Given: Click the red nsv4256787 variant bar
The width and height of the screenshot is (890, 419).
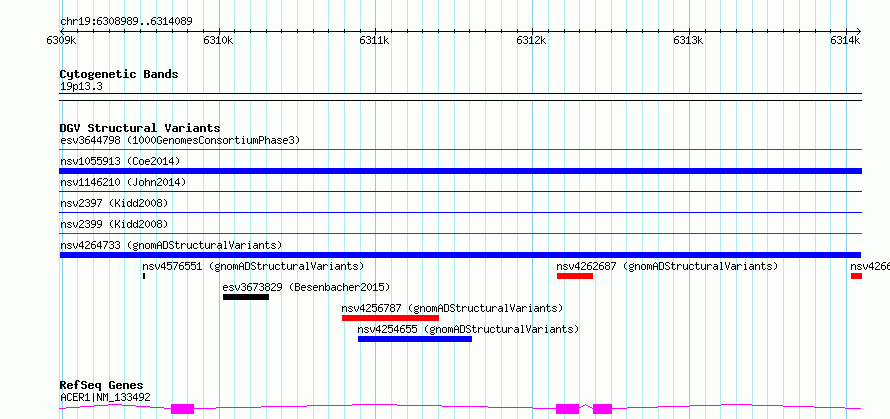Looking at the screenshot, I should point(391,318).
